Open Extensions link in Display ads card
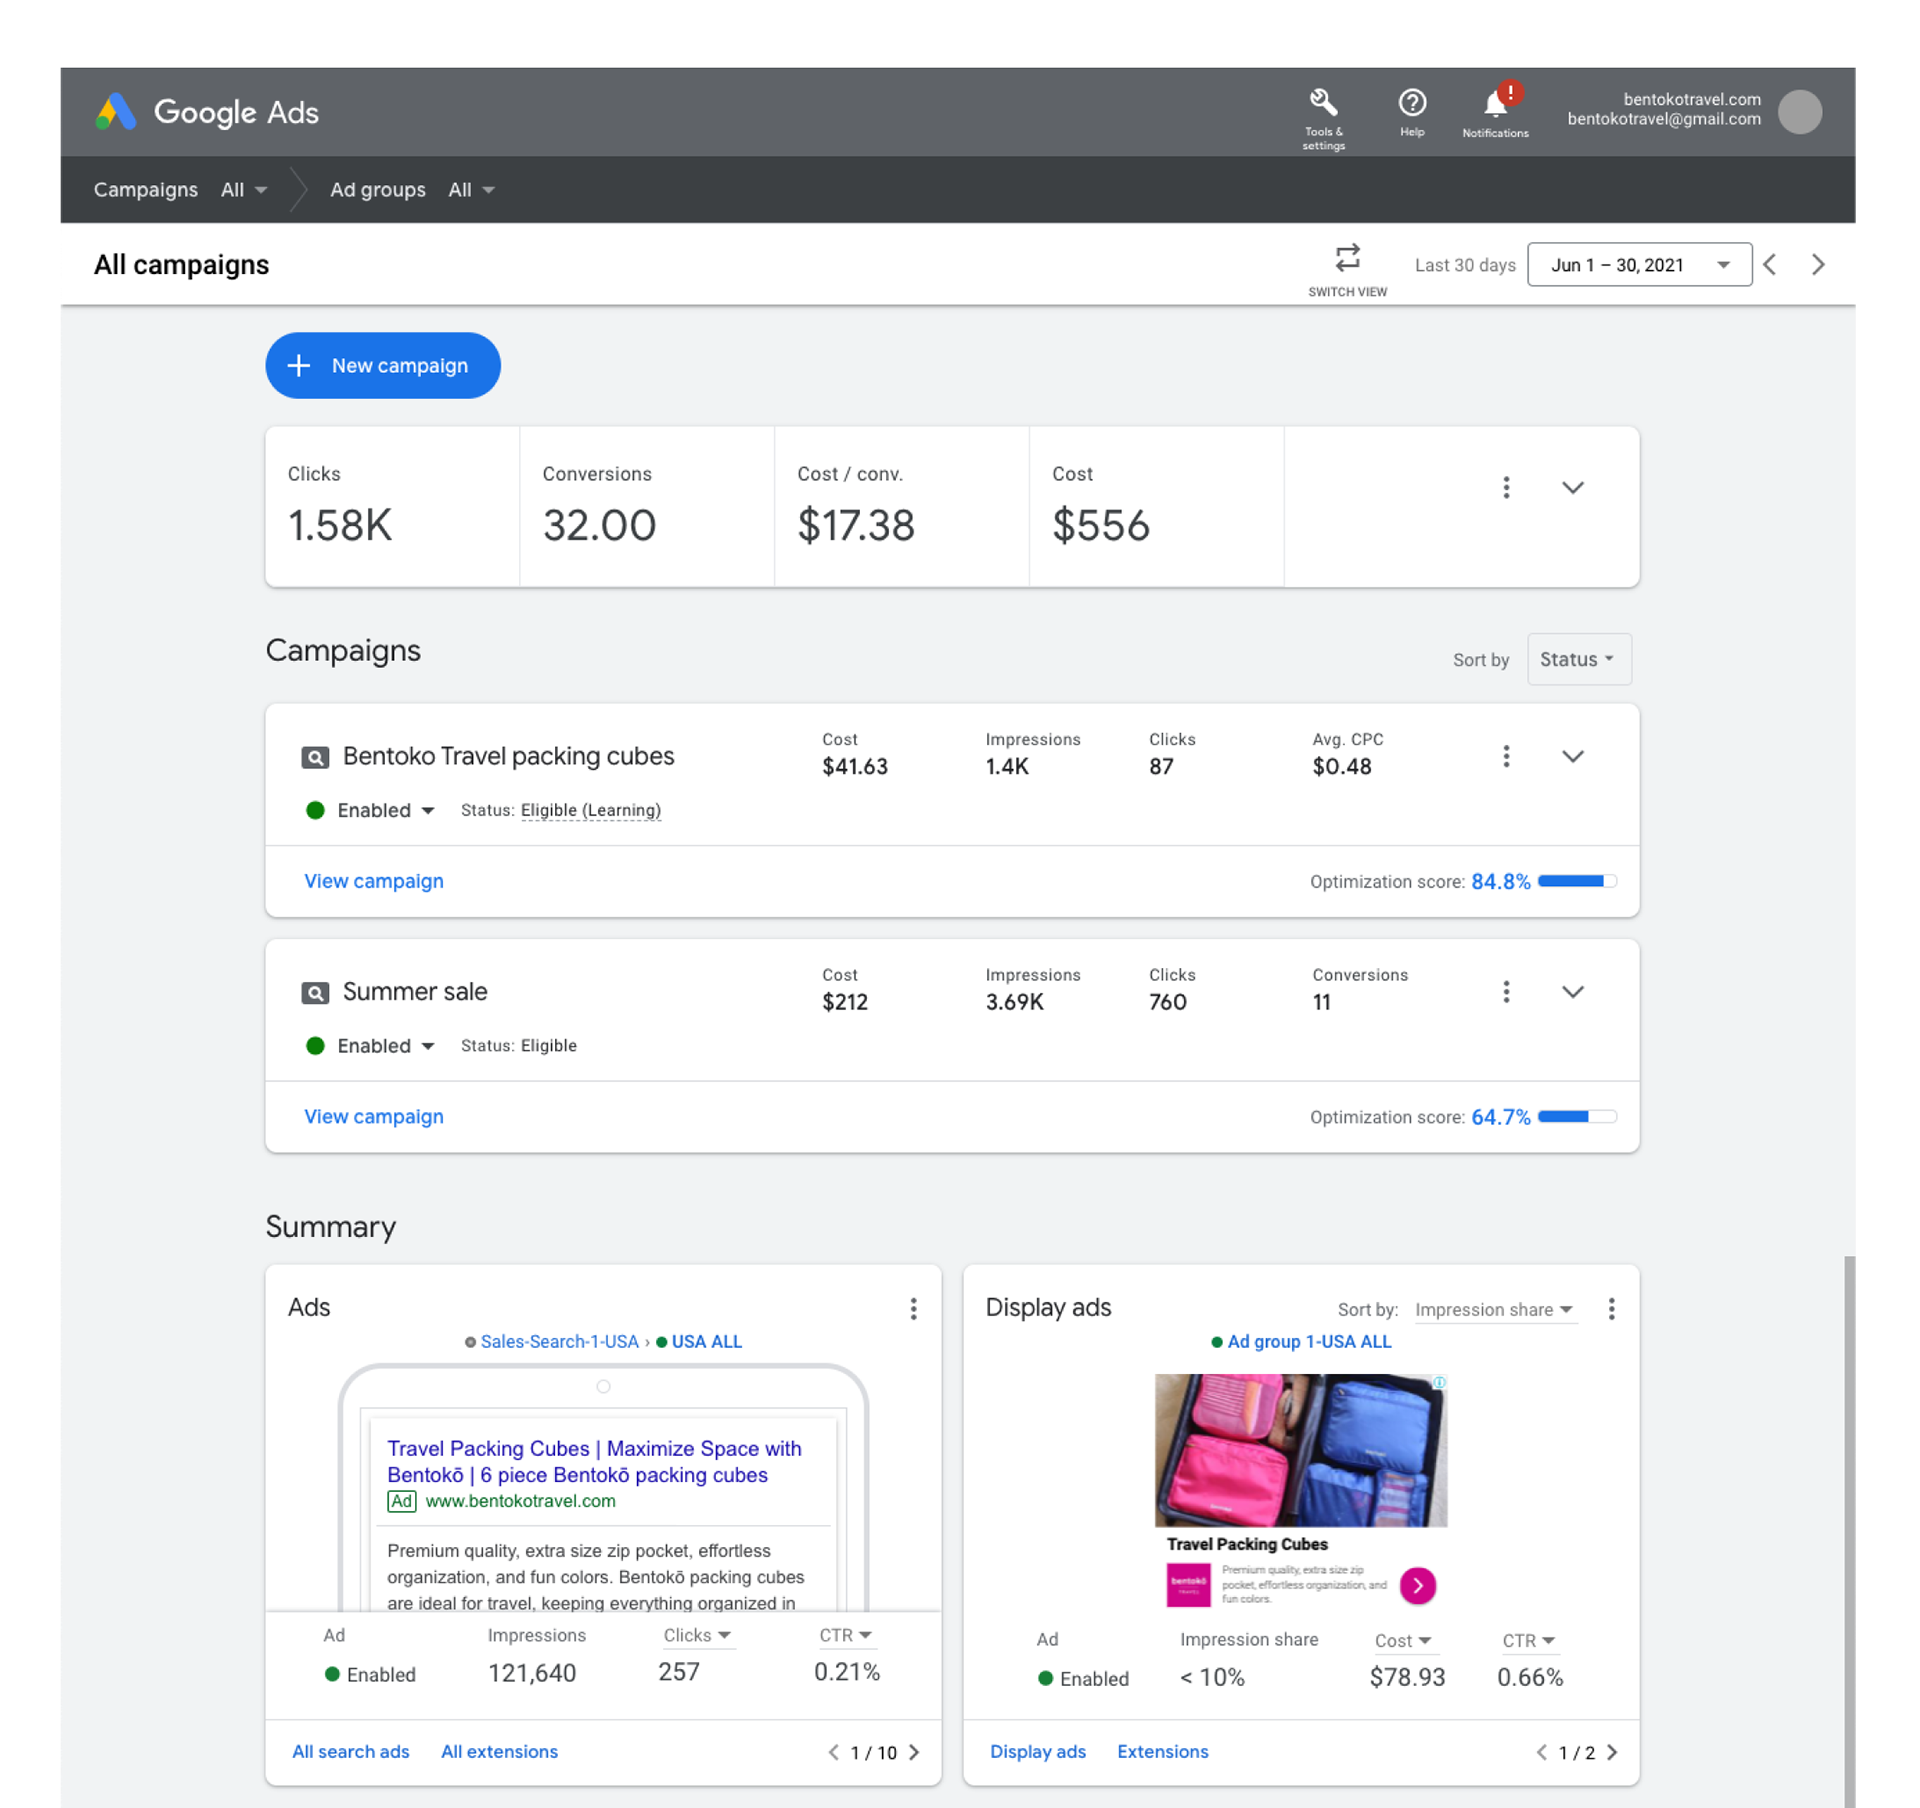1920x1808 pixels. click(1163, 1752)
